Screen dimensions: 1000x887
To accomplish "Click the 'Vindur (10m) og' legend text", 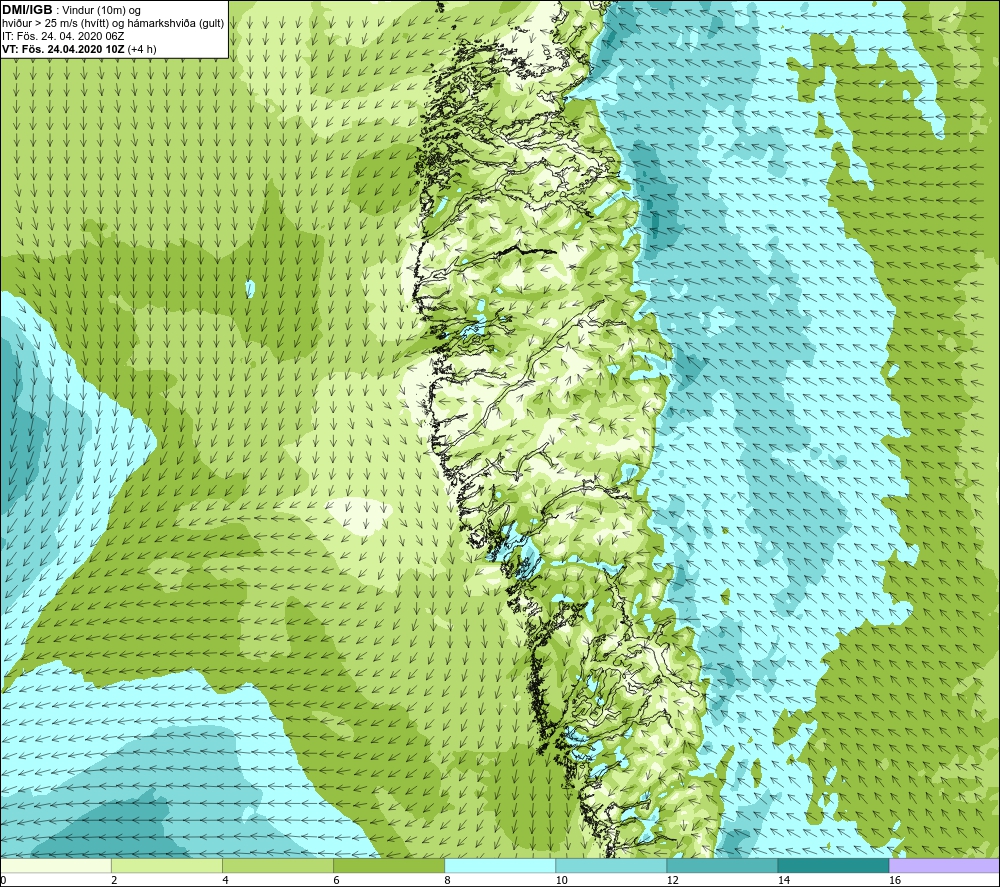I will 102,10.
